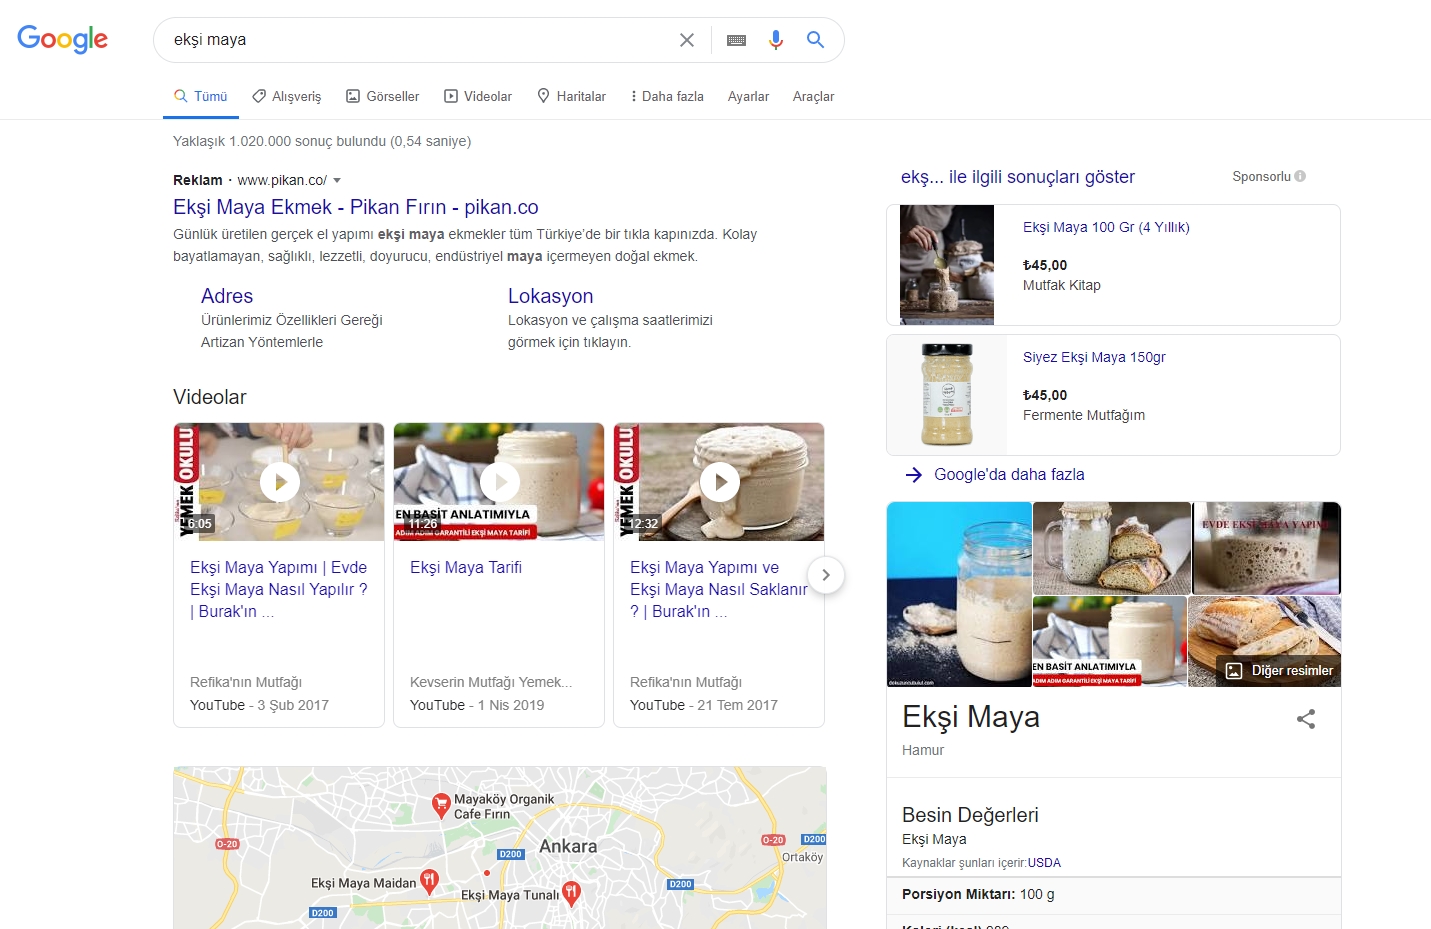The width and height of the screenshot is (1431, 929).
Task: Click 'Kevserin Mutfağı Yemek...' channel text
Action: [491, 682]
